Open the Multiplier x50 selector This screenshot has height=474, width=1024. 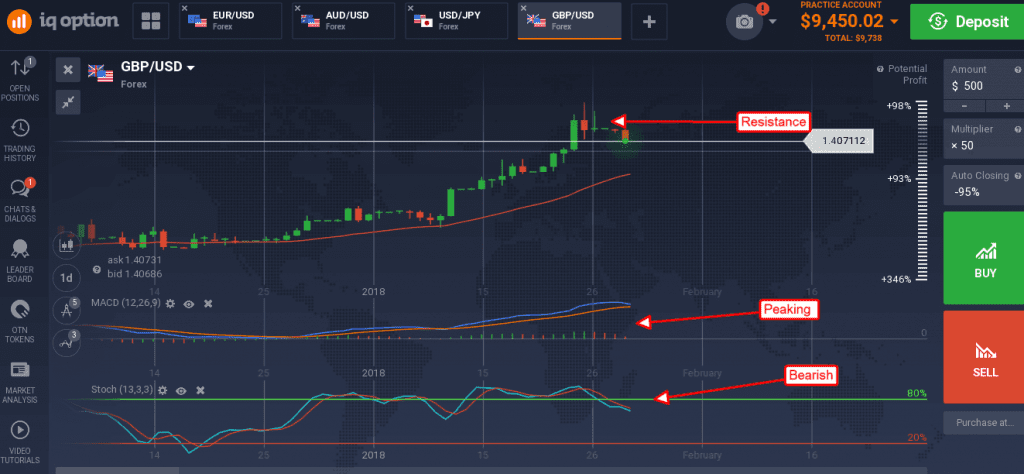(x=984, y=138)
